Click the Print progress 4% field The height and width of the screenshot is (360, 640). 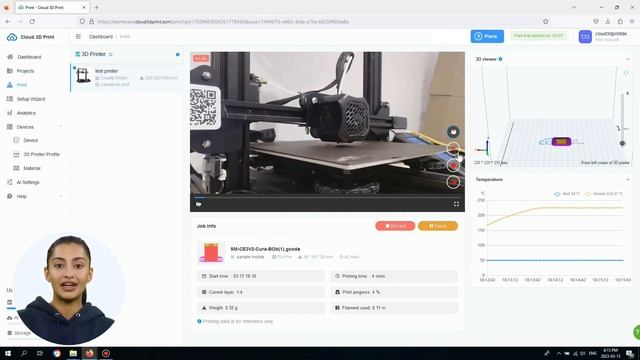394,292
